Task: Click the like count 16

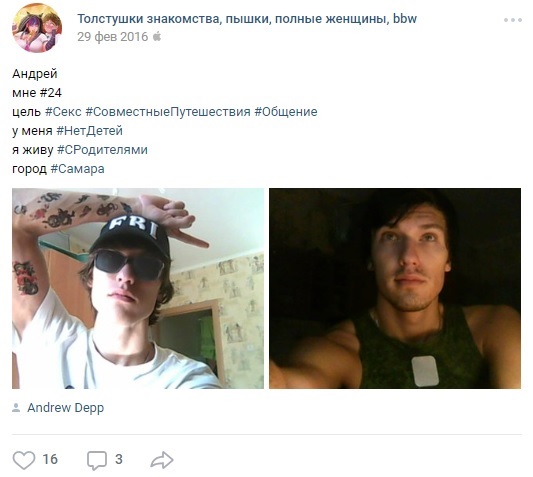Action: tap(50, 460)
